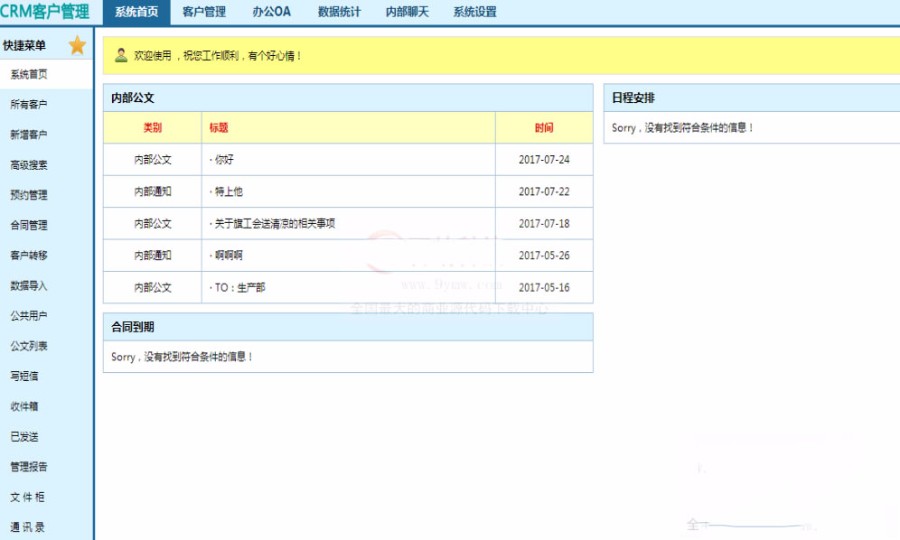This screenshot has width=900, height=540.
Task: Click the welcome message 欢迎使用
Action: pos(218,56)
